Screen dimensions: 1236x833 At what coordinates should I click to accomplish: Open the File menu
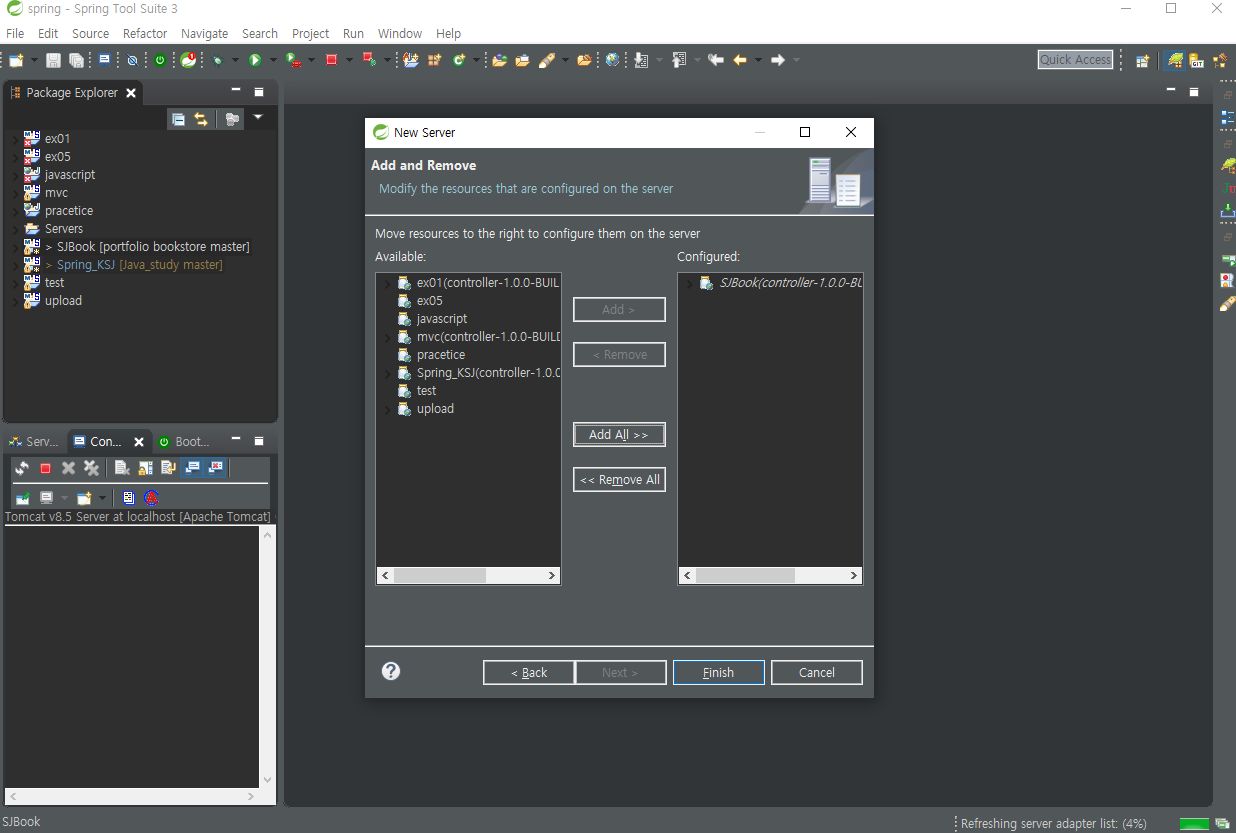coord(15,33)
